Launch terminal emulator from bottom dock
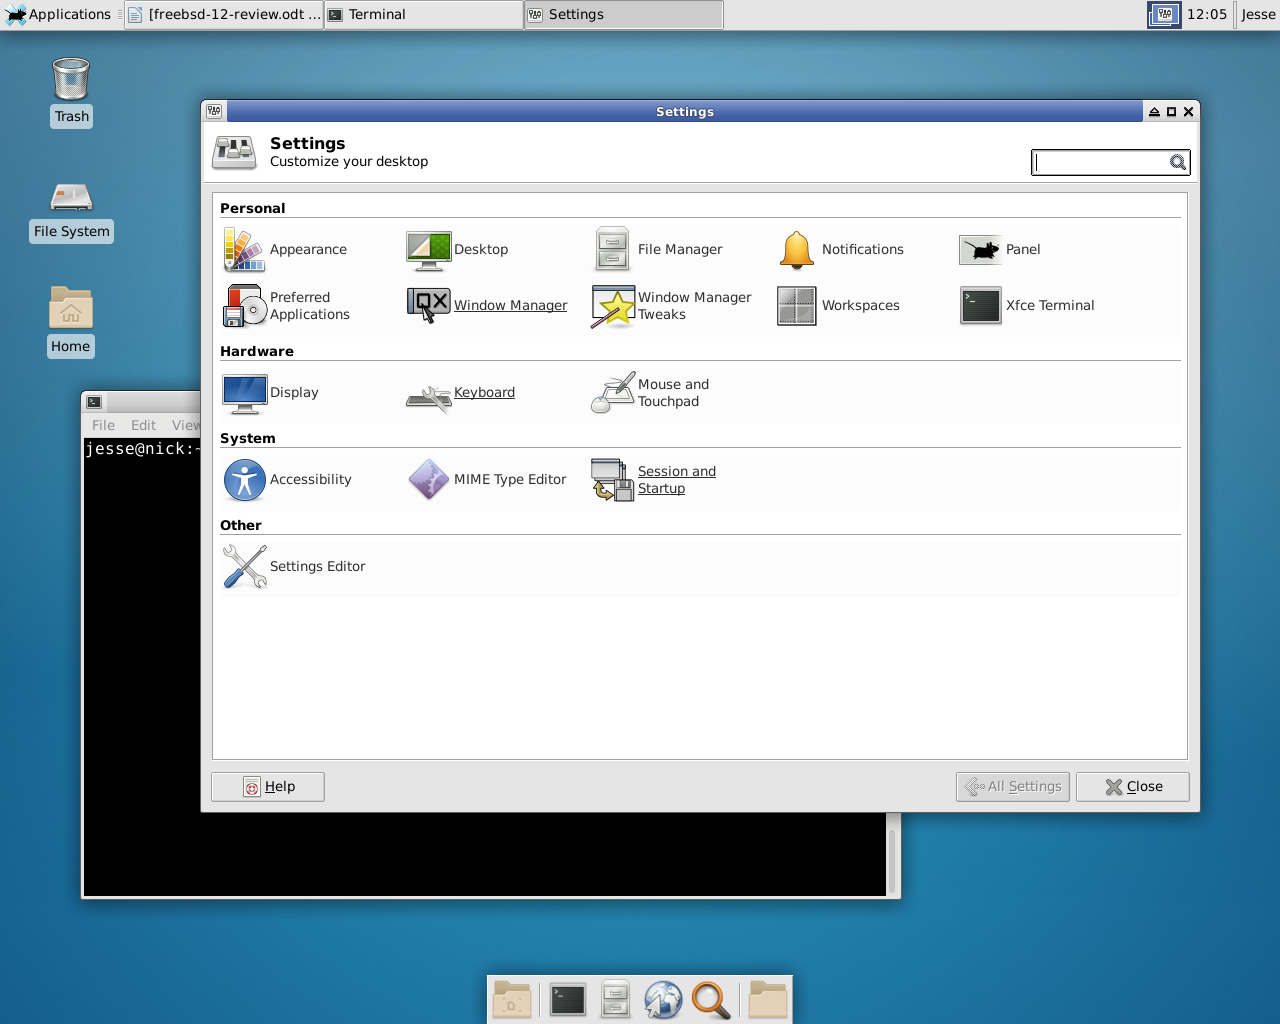This screenshot has height=1024, width=1280. (x=567, y=1000)
